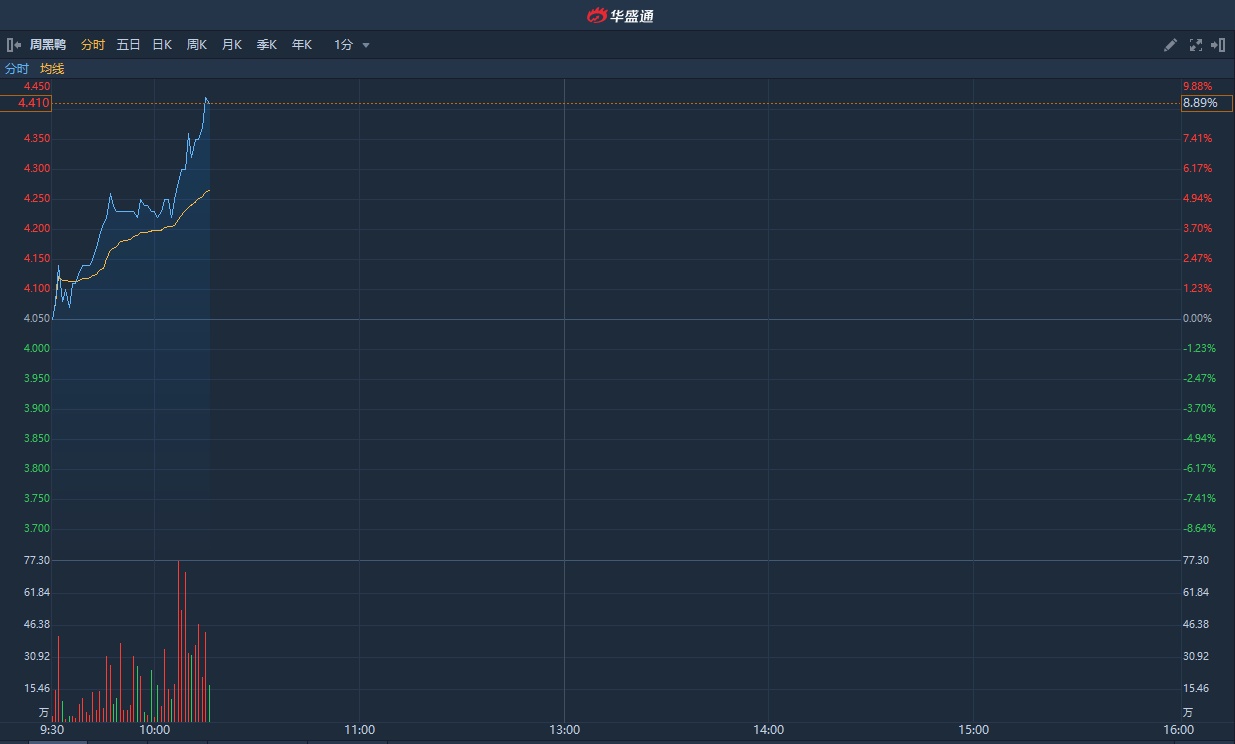
Task: Collapse the right side panel icon
Action: [1218, 45]
